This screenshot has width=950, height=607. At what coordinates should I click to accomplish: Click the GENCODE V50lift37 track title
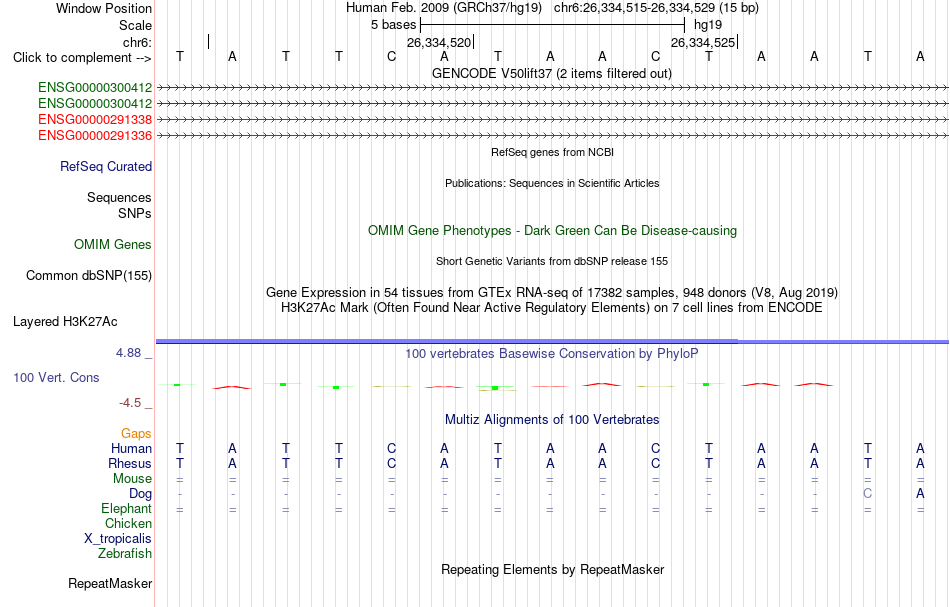[x=552, y=73]
